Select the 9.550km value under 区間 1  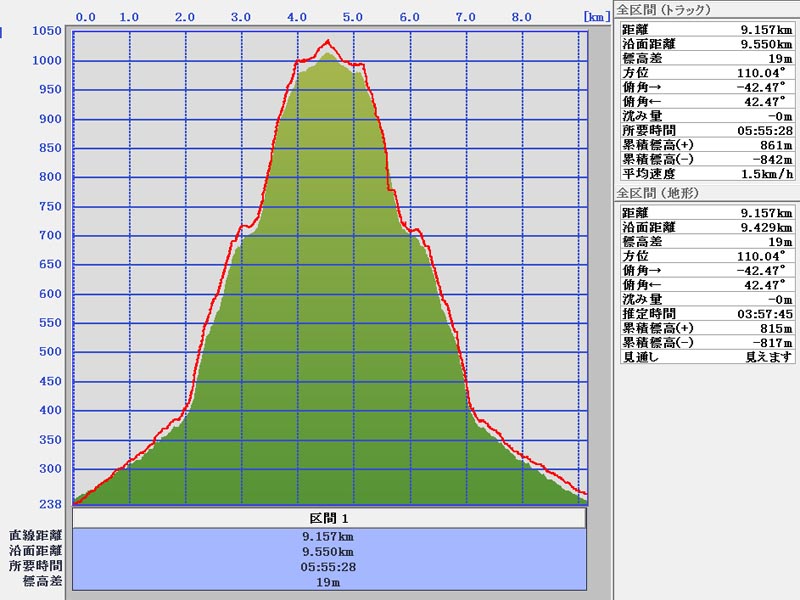[x=329, y=551]
